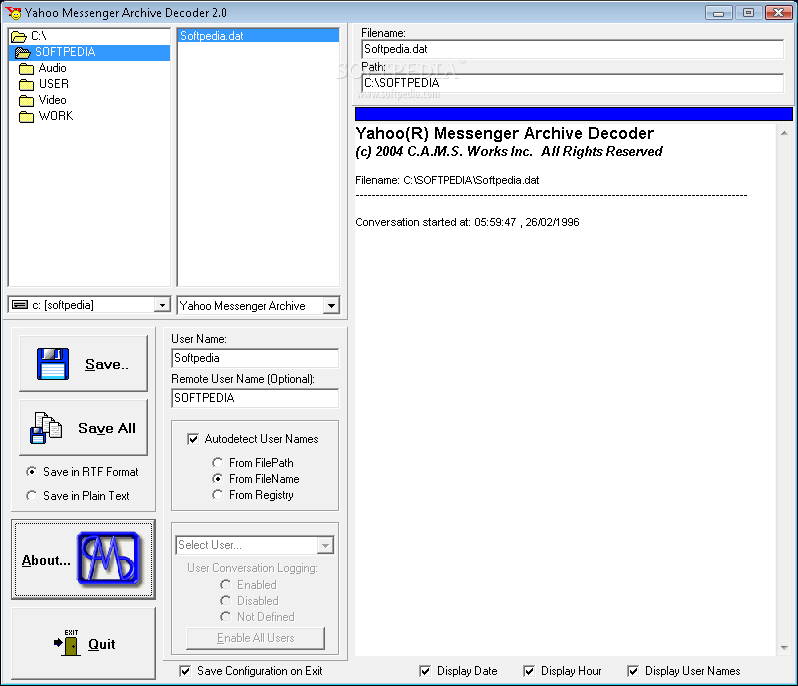The height and width of the screenshot is (686, 798).
Task: Click the floppy disk Save icon
Action: tap(53, 364)
